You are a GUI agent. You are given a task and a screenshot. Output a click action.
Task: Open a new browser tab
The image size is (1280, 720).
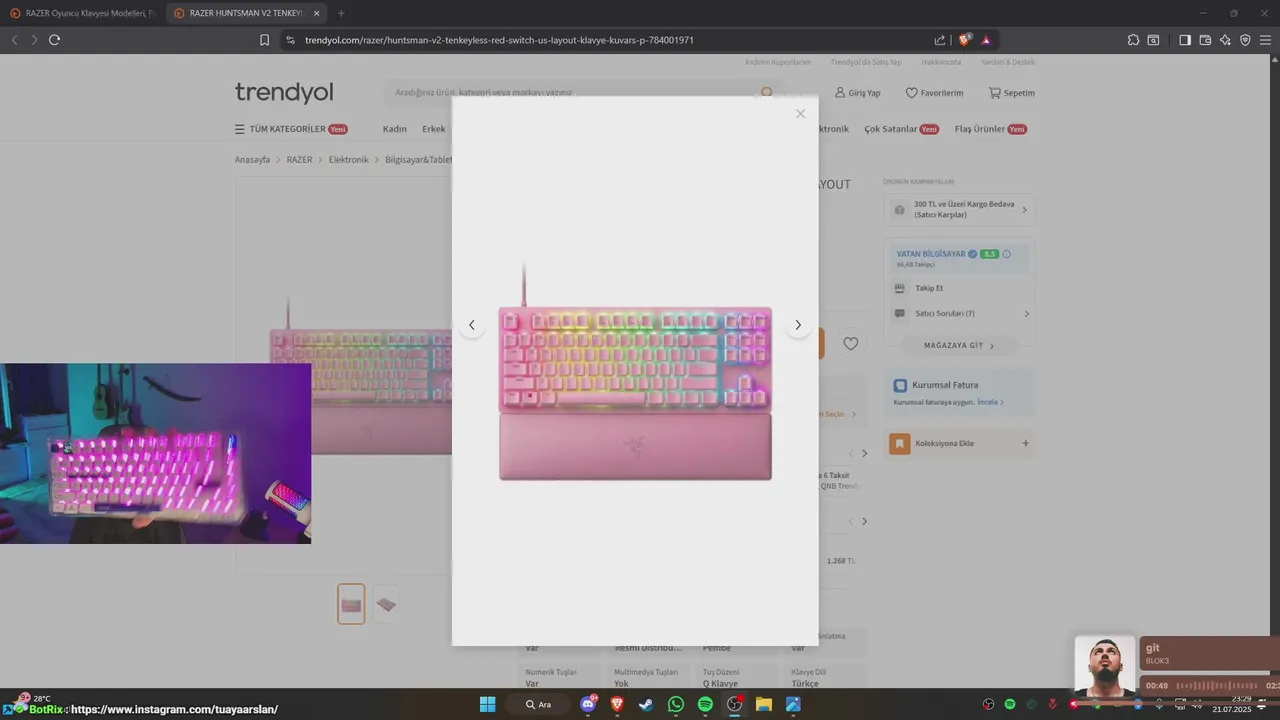pos(341,13)
